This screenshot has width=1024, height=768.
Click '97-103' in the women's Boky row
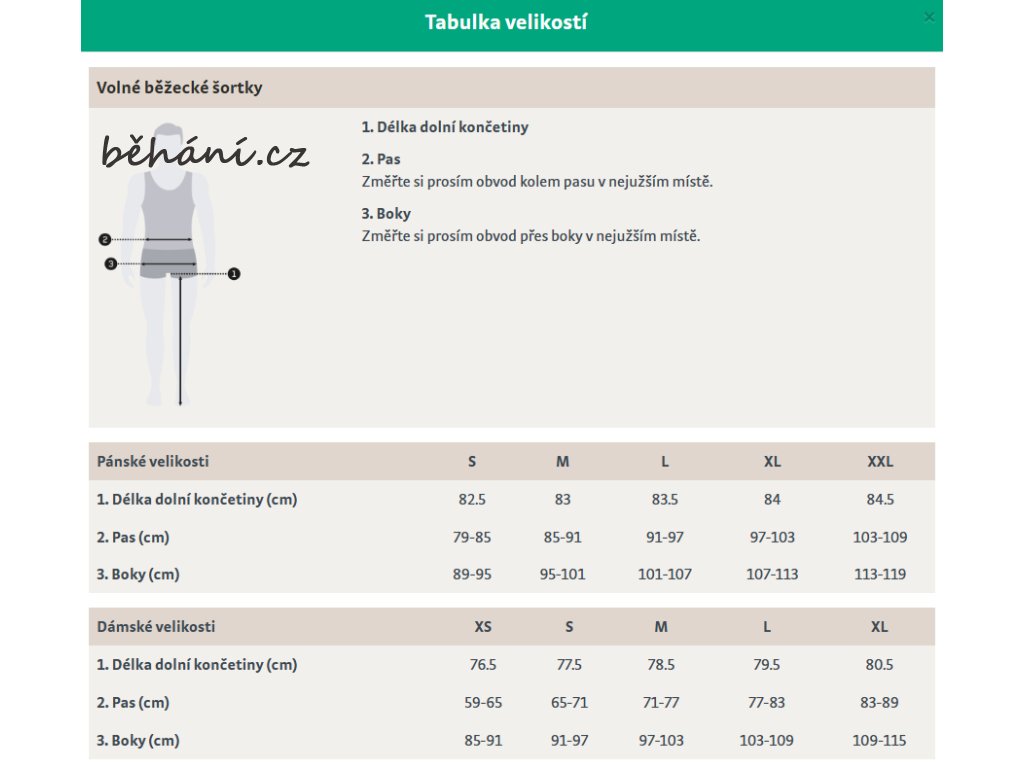click(661, 741)
